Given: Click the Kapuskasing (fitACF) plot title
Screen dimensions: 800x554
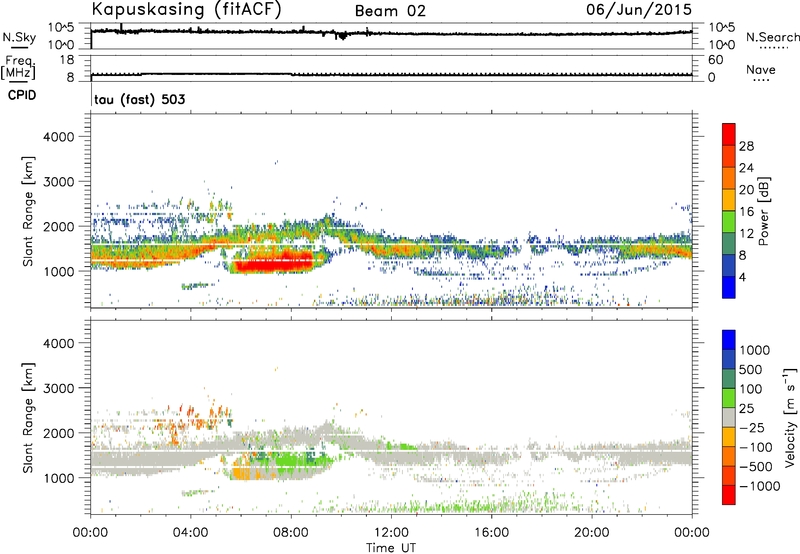Looking at the screenshot, I should [186, 9].
